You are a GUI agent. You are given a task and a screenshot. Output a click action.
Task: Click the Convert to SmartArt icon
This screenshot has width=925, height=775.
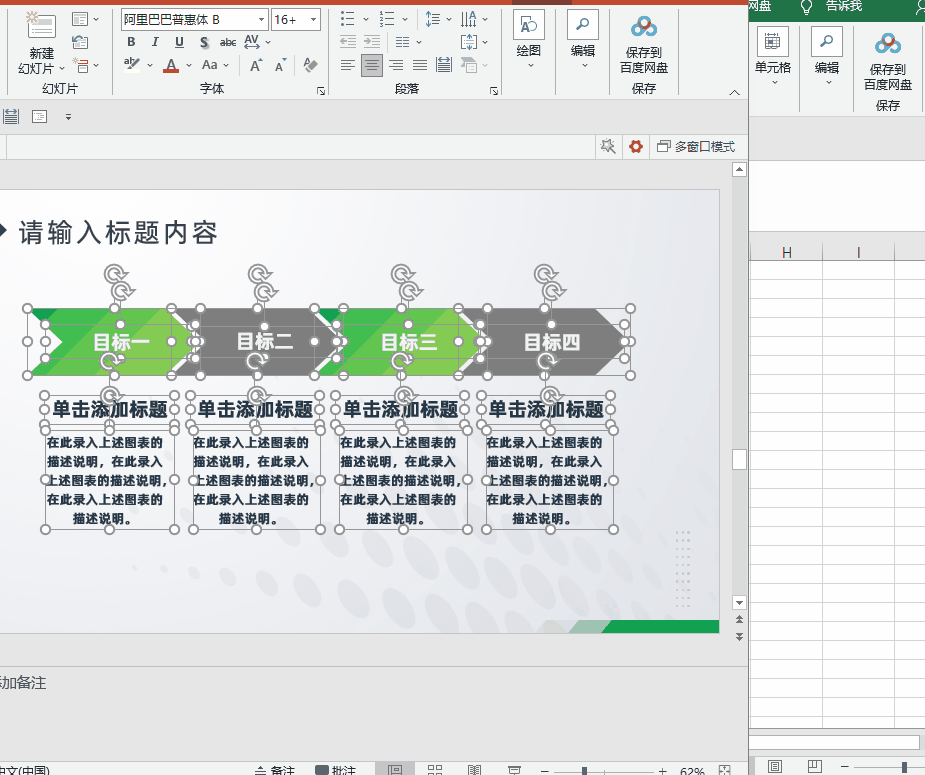coord(469,65)
